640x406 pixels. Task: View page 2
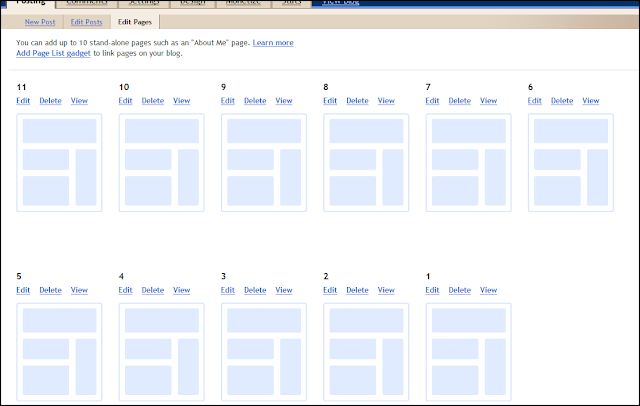pyautogui.click(x=386, y=290)
